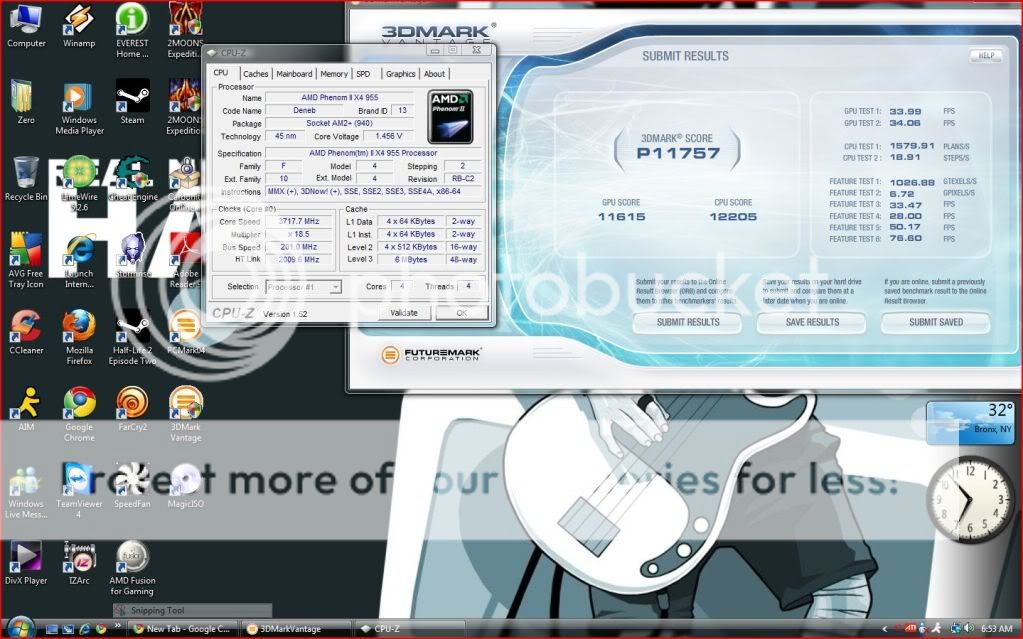Launch the Winamp desktop shortcut
The image size is (1023, 639).
pyautogui.click(x=79, y=26)
